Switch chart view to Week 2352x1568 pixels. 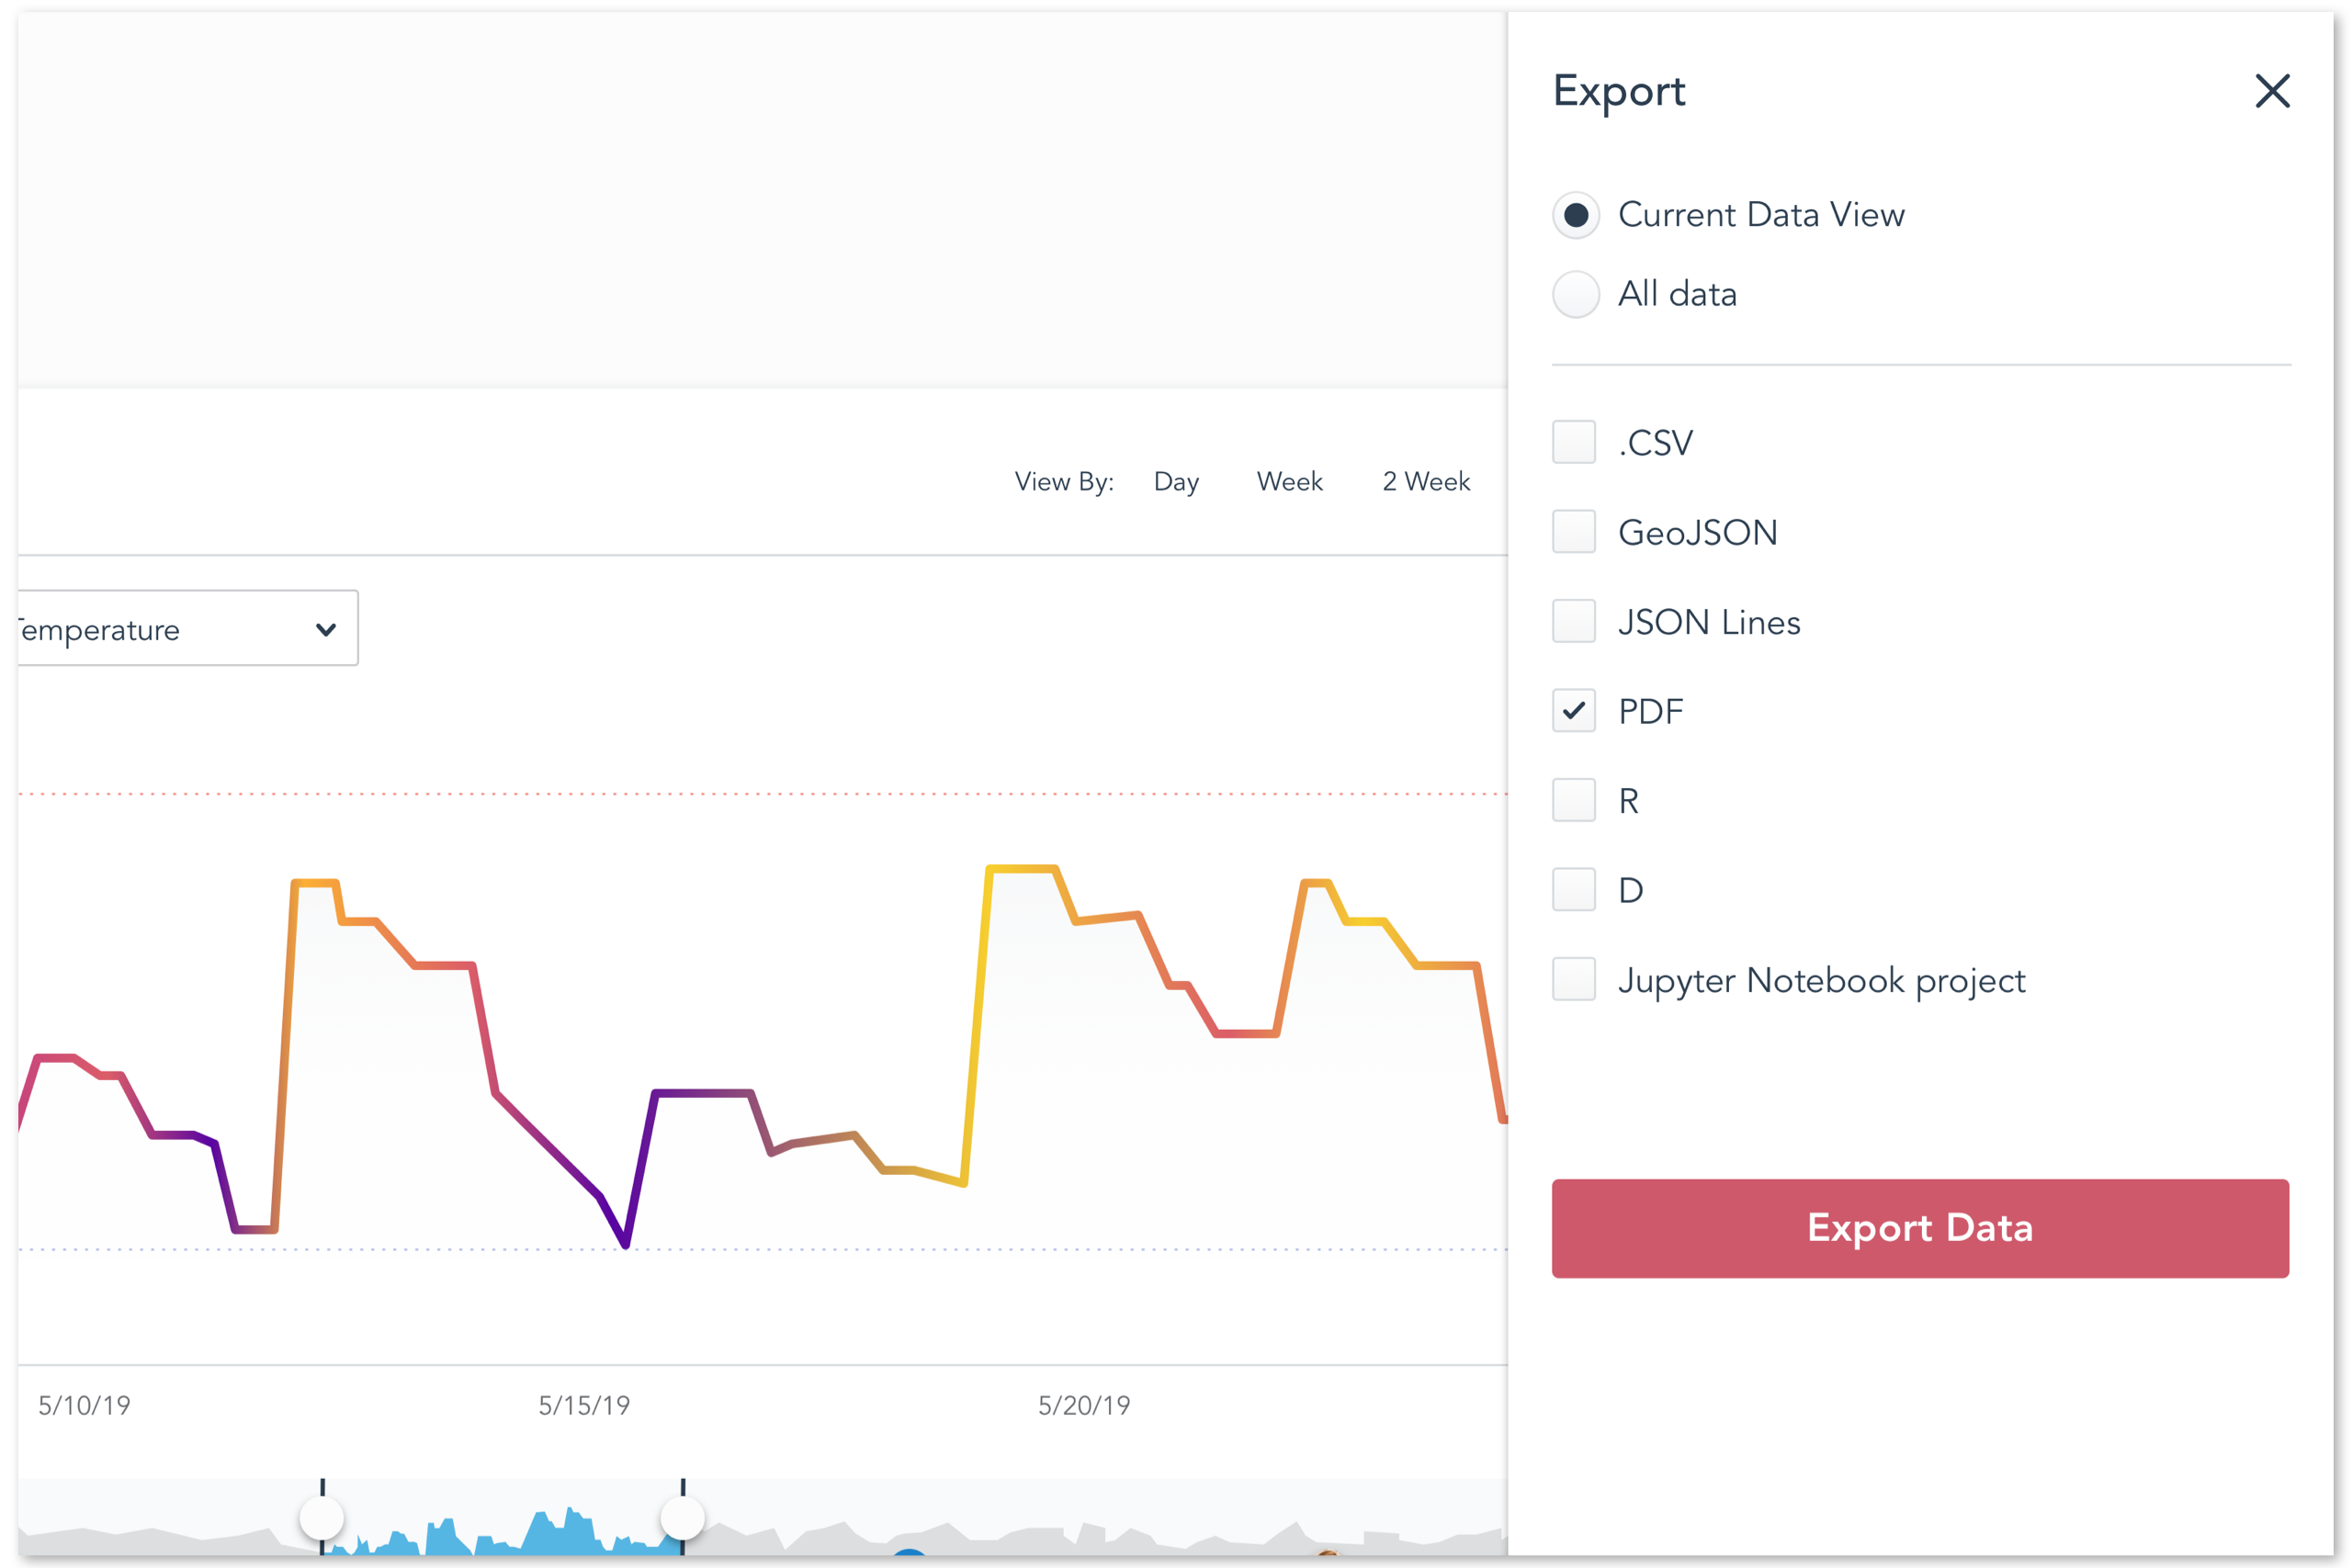[1289, 482]
